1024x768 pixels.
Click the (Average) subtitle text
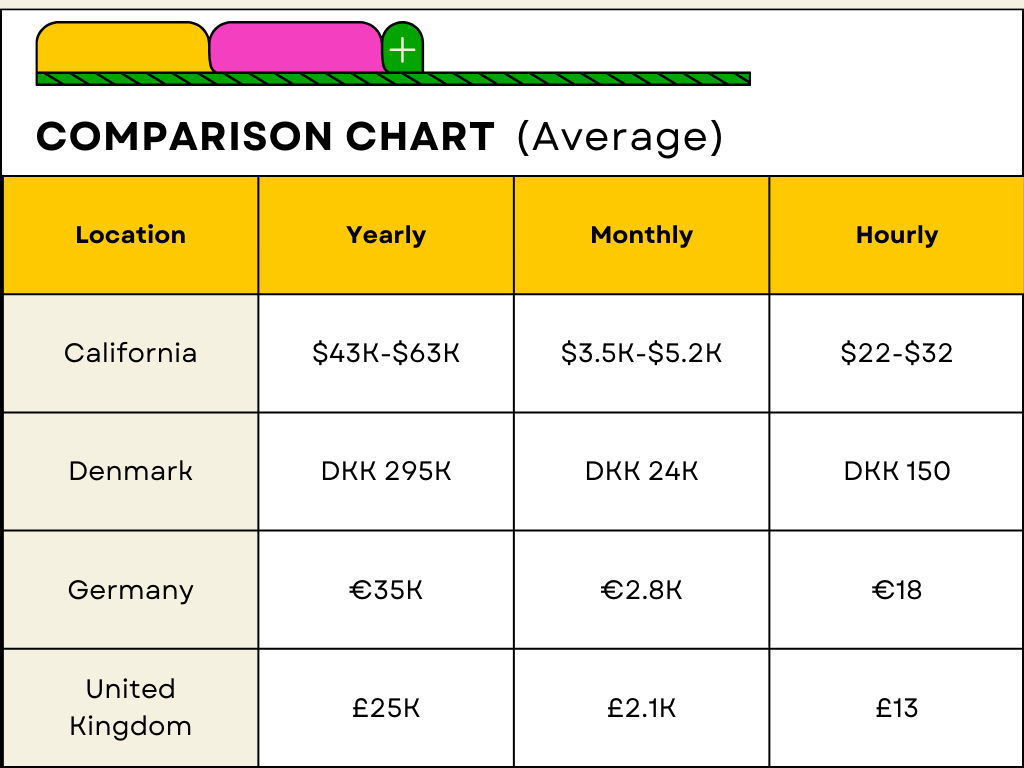click(620, 137)
